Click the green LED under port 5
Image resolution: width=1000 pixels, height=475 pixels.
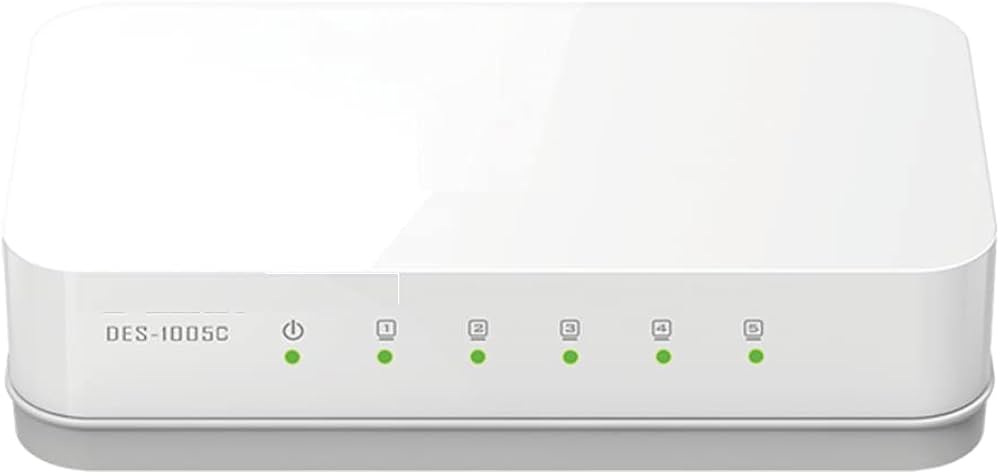pyautogui.click(x=756, y=357)
